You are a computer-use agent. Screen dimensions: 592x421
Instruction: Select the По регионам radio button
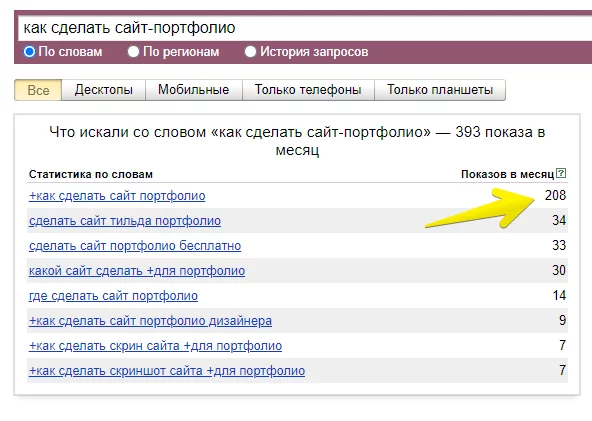tap(133, 52)
